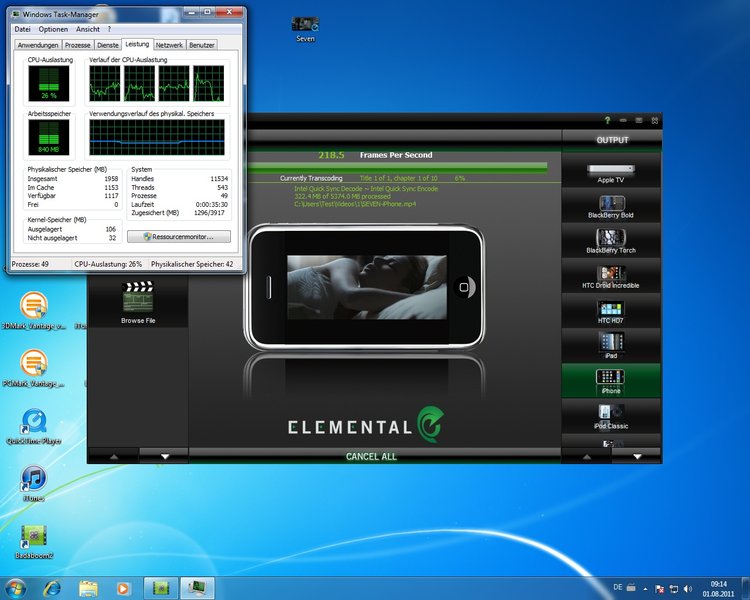Open 3DMark Vantage desktop shortcut

pos(33,311)
